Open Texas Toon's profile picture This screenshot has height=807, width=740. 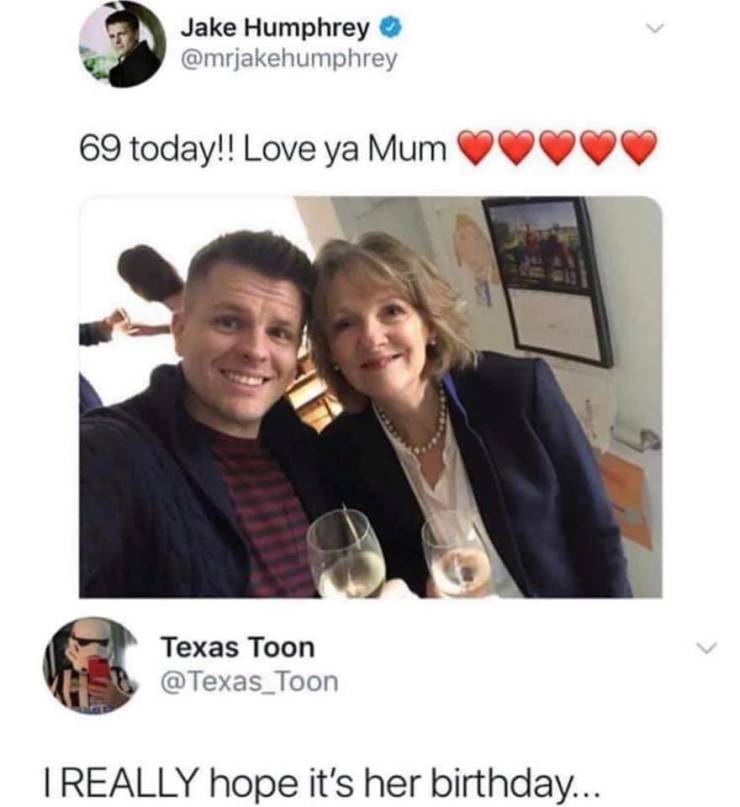(90, 665)
